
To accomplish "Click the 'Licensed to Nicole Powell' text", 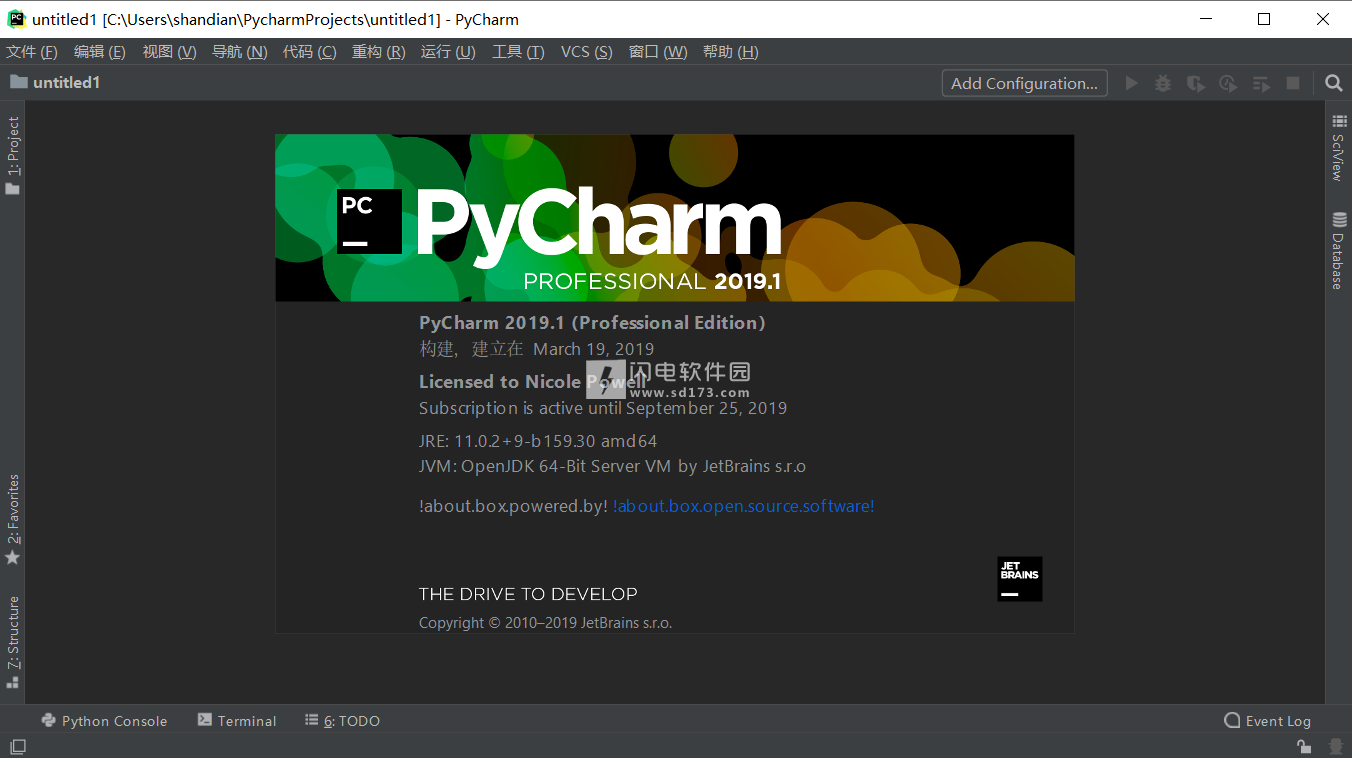I will click(532, 381).
